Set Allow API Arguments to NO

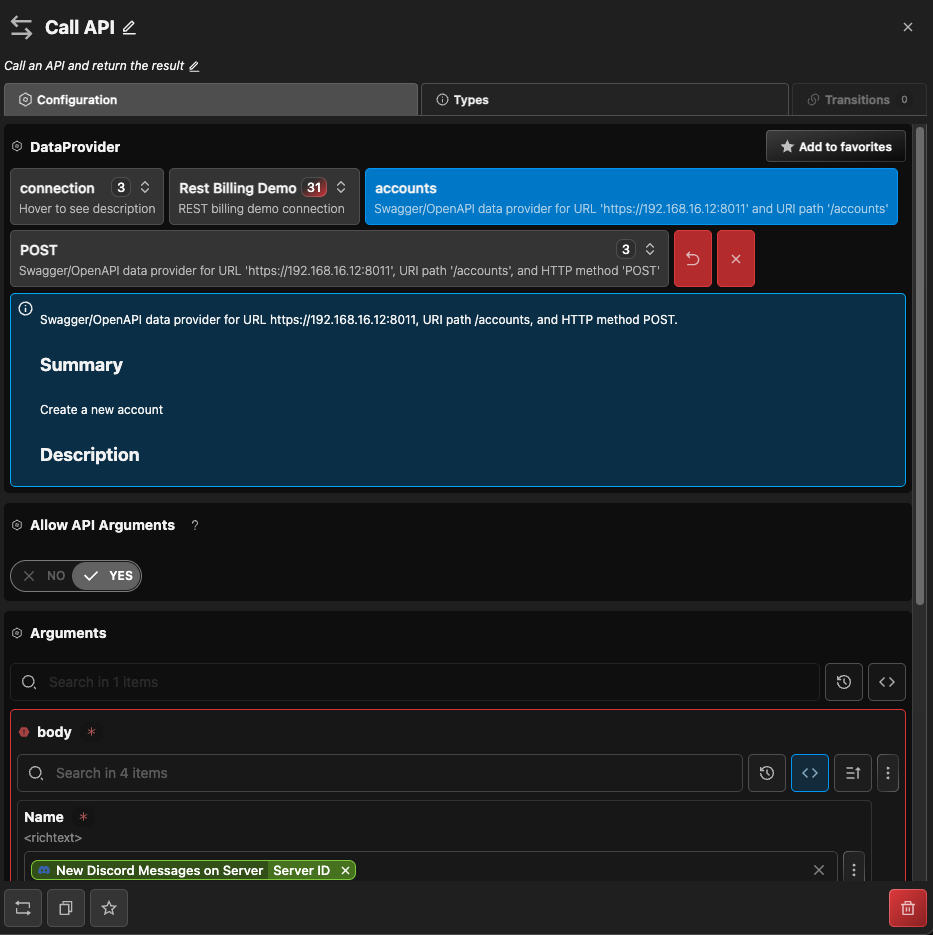pyautogui.click(x=44, y=576)
